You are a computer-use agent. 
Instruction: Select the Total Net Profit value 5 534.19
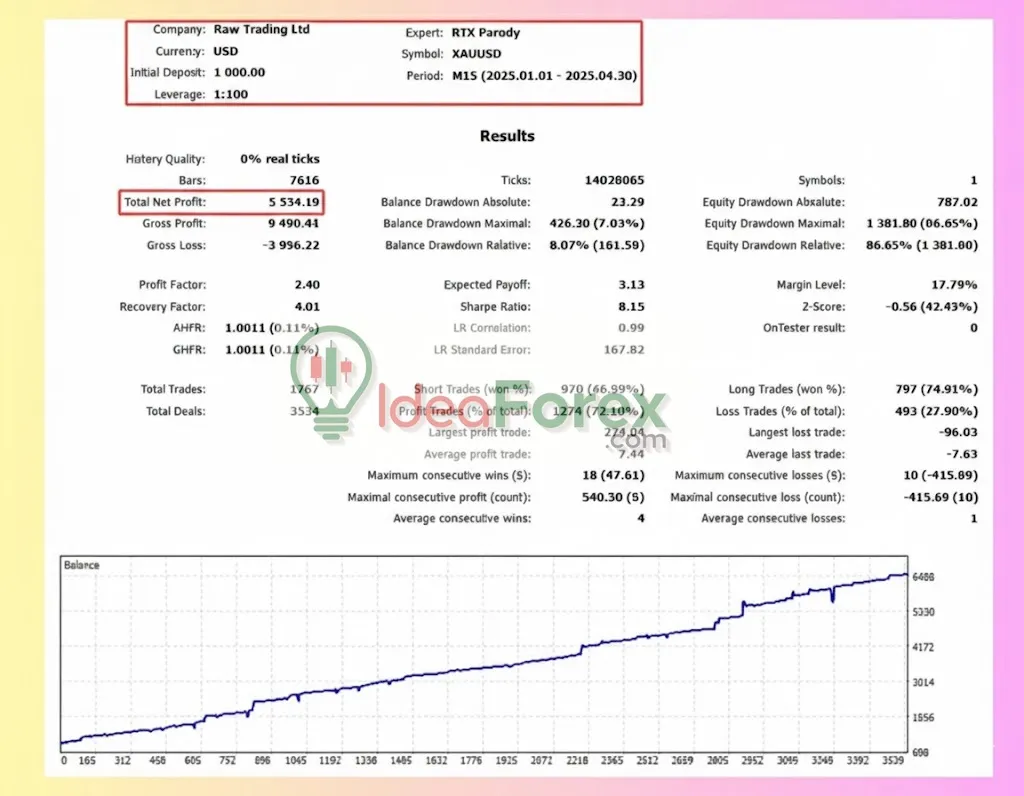click(x=279, y=203)
